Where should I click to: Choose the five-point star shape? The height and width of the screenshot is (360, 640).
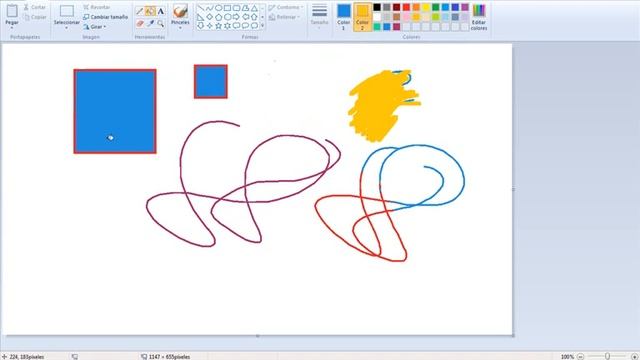tap(218, 26)
